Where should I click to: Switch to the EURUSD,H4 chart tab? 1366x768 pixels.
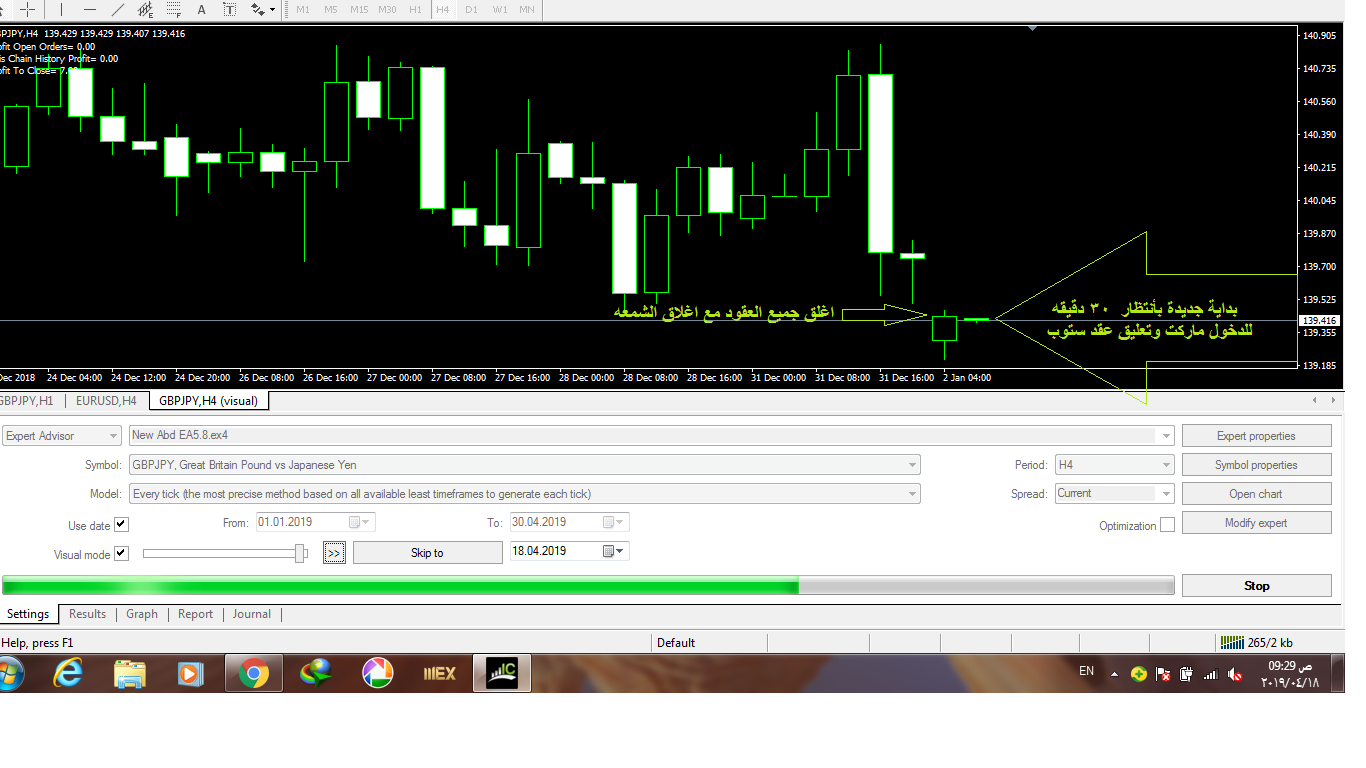[x=106, y=401]
